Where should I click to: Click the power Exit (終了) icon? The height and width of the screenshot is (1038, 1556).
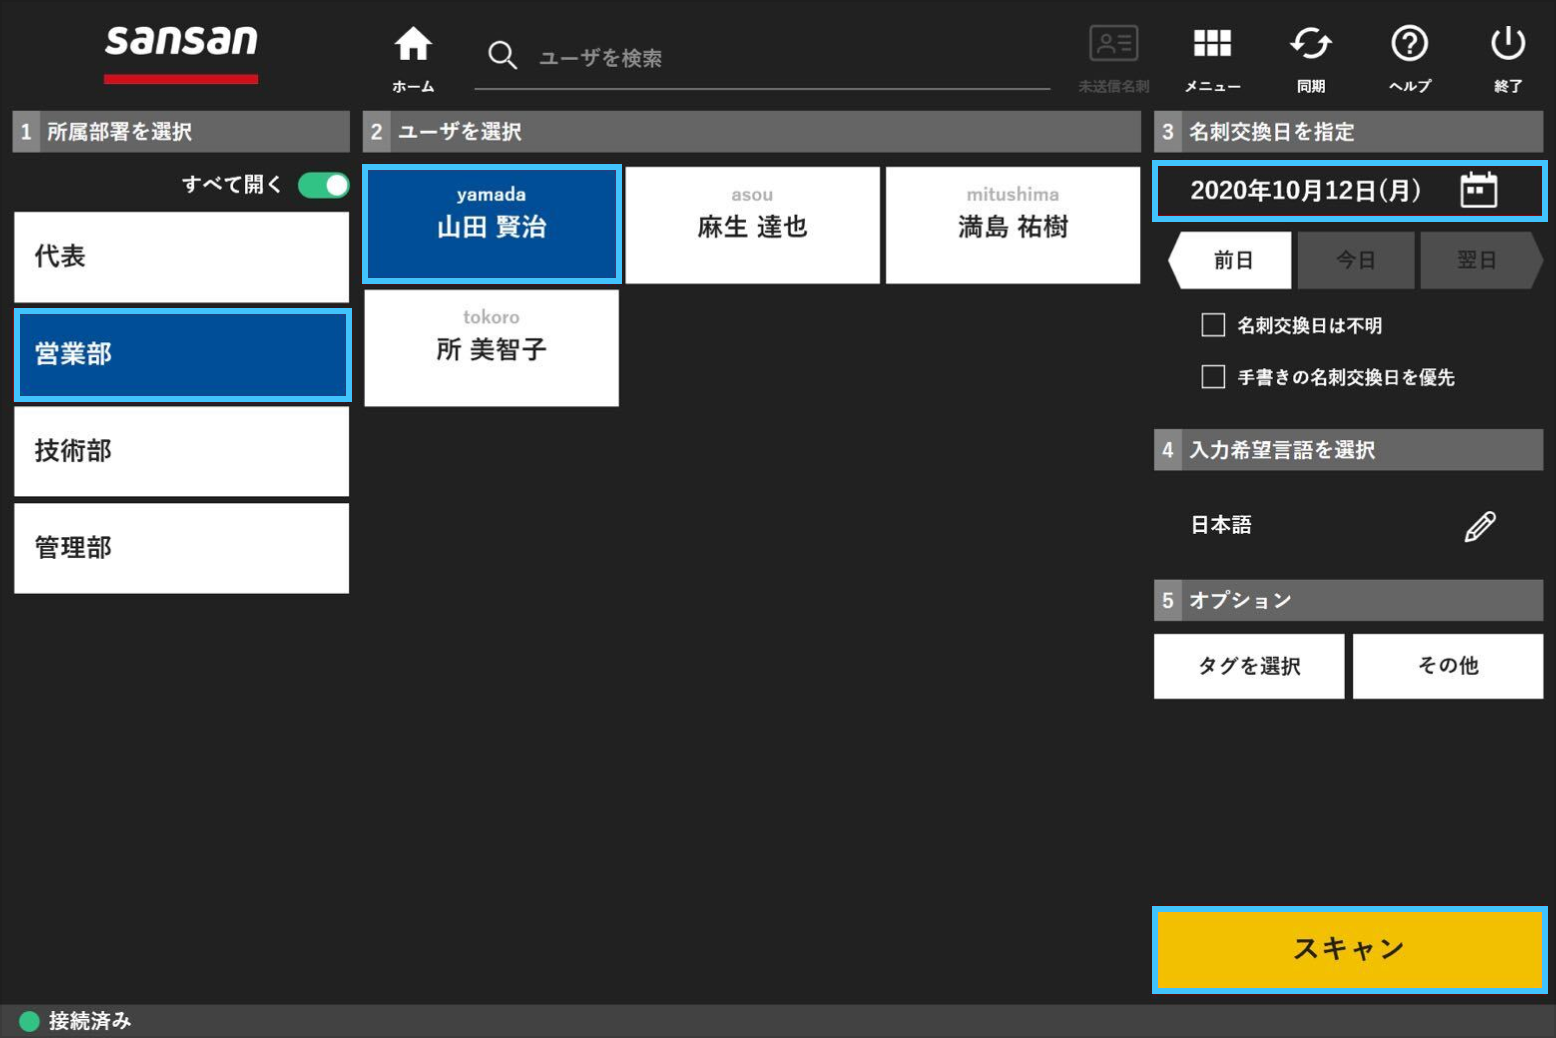click(1507, 59)
